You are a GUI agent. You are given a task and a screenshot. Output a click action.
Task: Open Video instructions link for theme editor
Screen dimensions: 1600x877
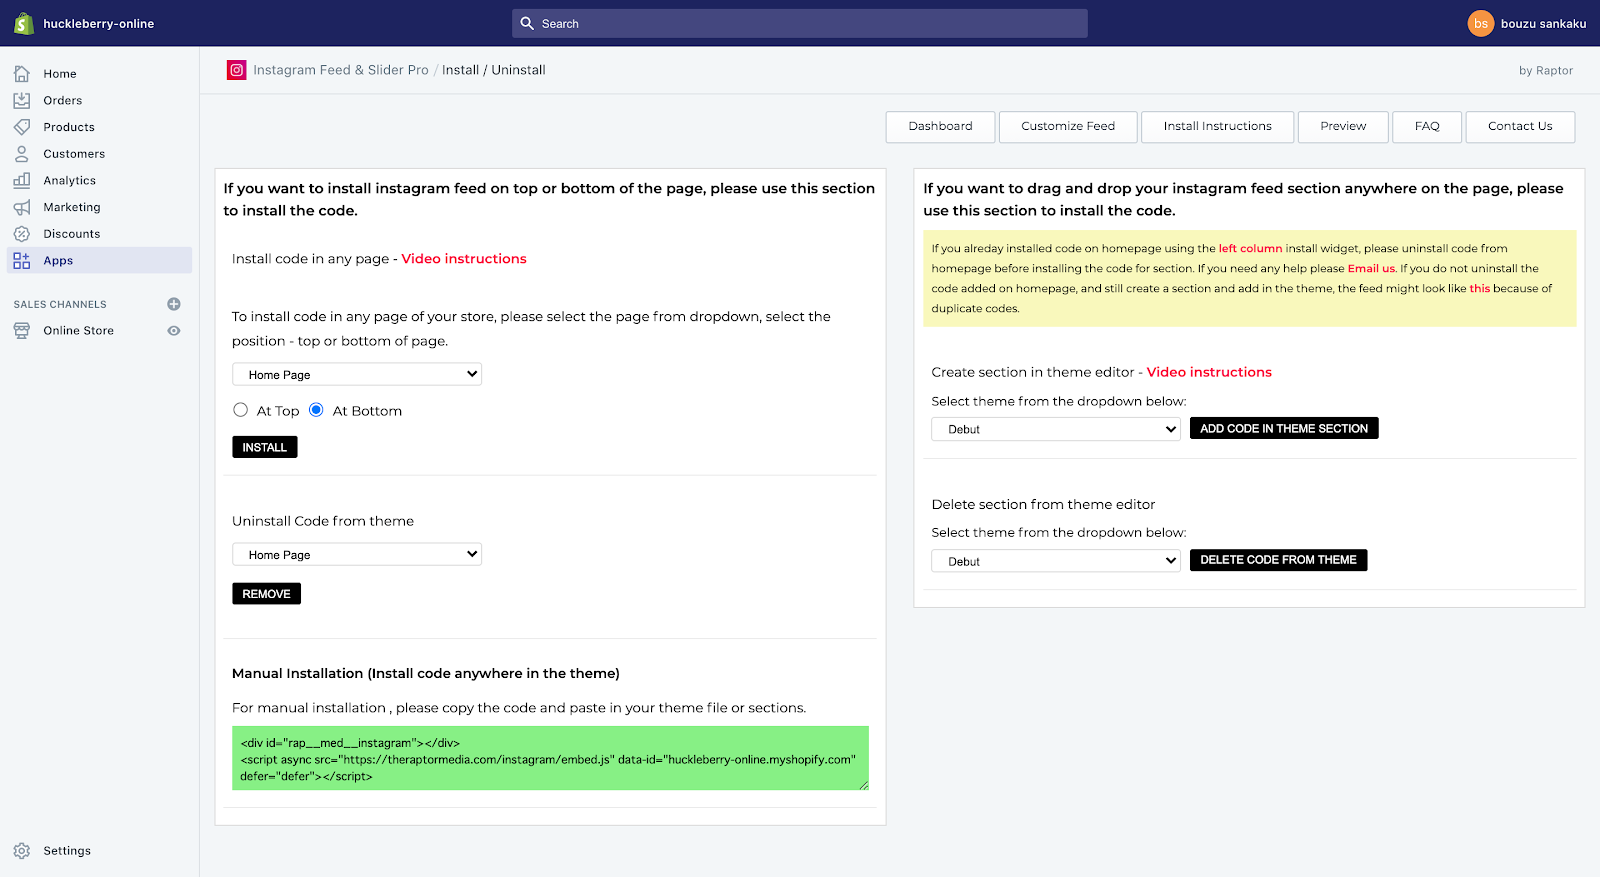1209,372
